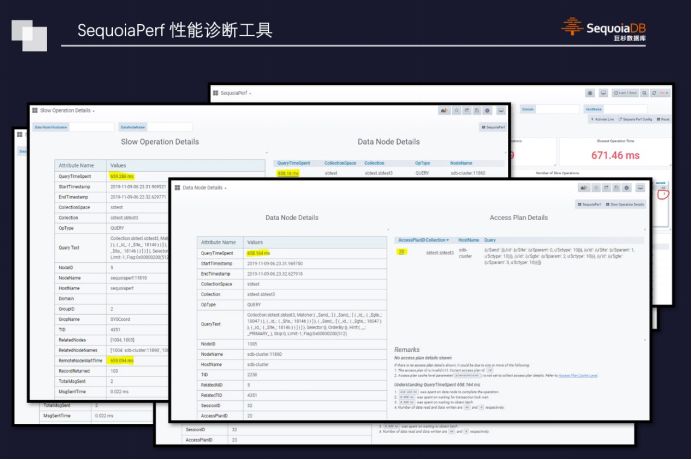The width and height of the screenshot is (692, 460).
Task: Click SequoiaPerf link in Slow Operation Details window
Action: (x=493, y=127)
